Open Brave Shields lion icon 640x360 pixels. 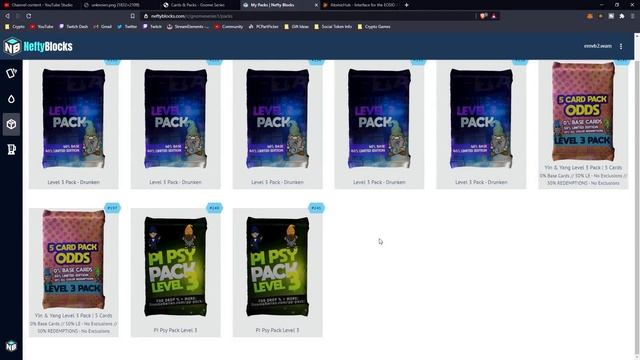483,16
